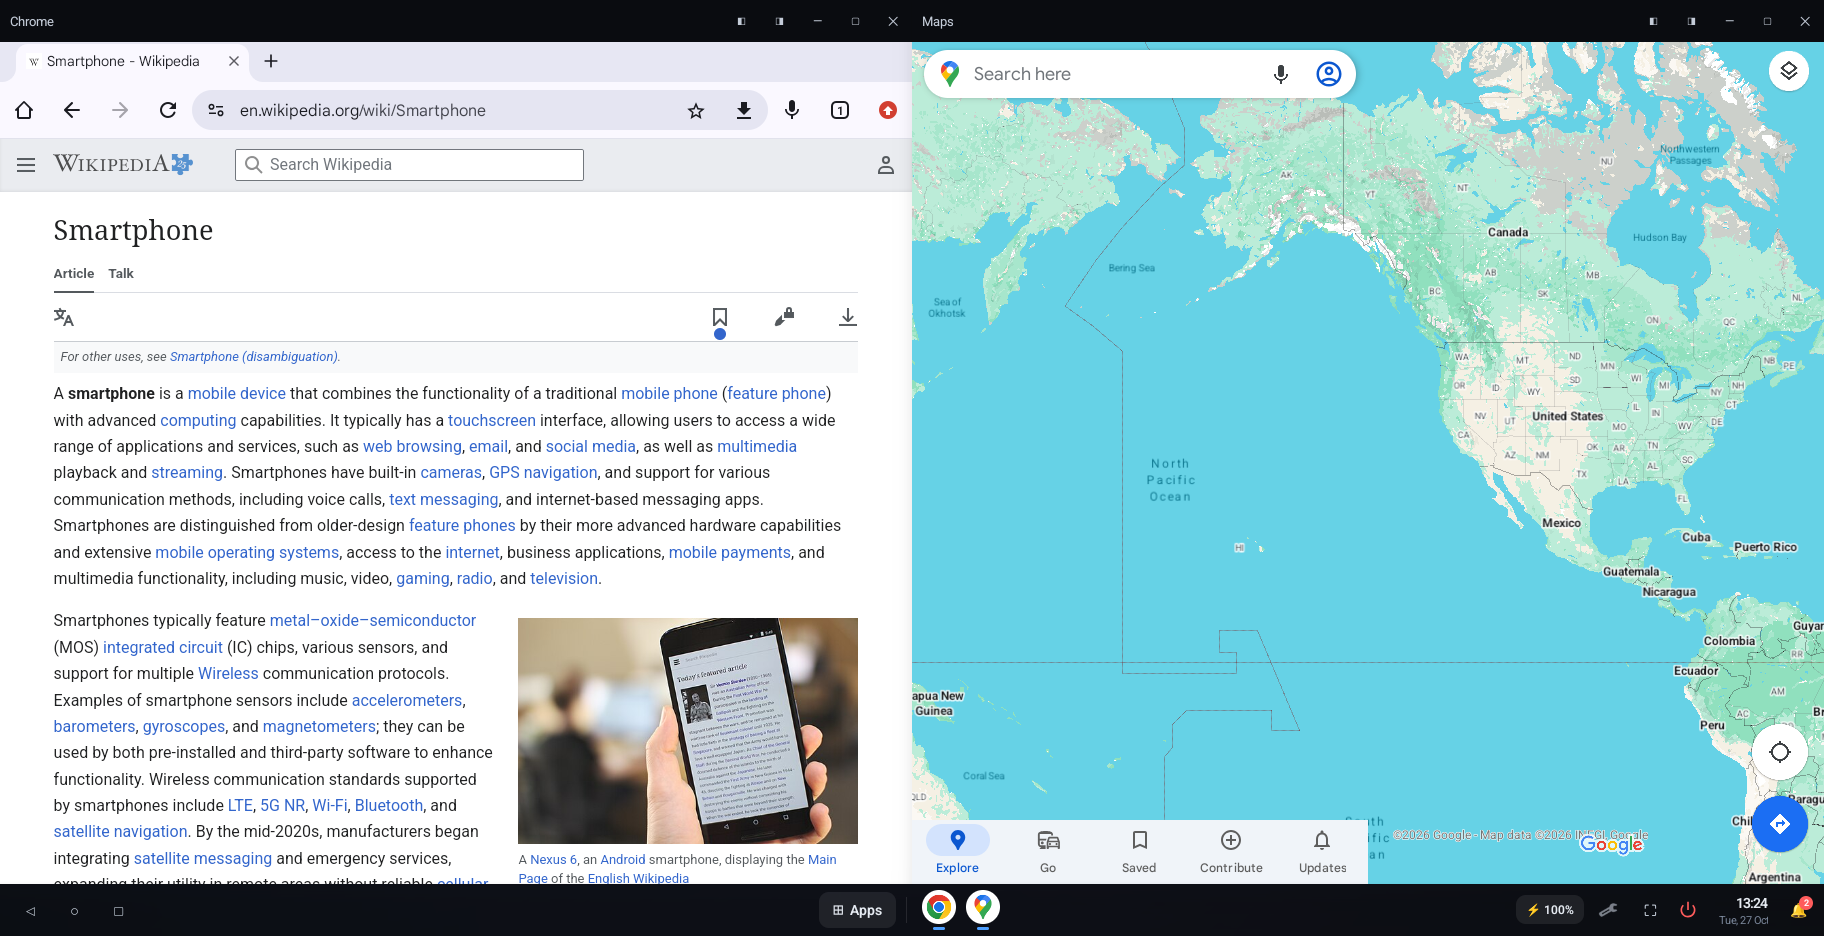The image size is (1824, 936).
Task: Select the Explore tab in Maps
Action: pyautogui.click(x=957, y=852)
